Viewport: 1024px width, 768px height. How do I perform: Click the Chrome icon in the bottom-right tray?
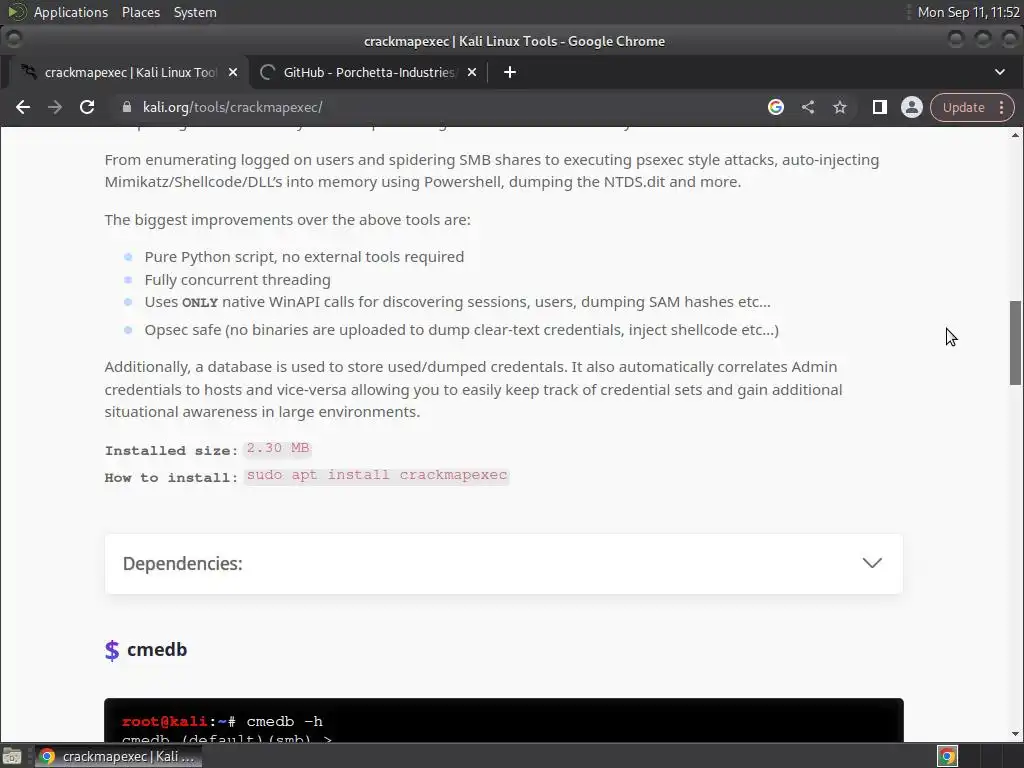point(947,757)
